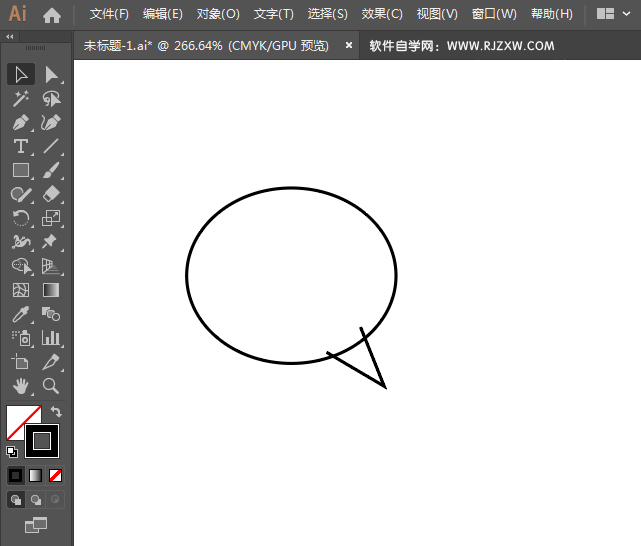Expand the tools panel via double arrows
The width and height of the screenshot is (641, 546).
click(10, 36)
